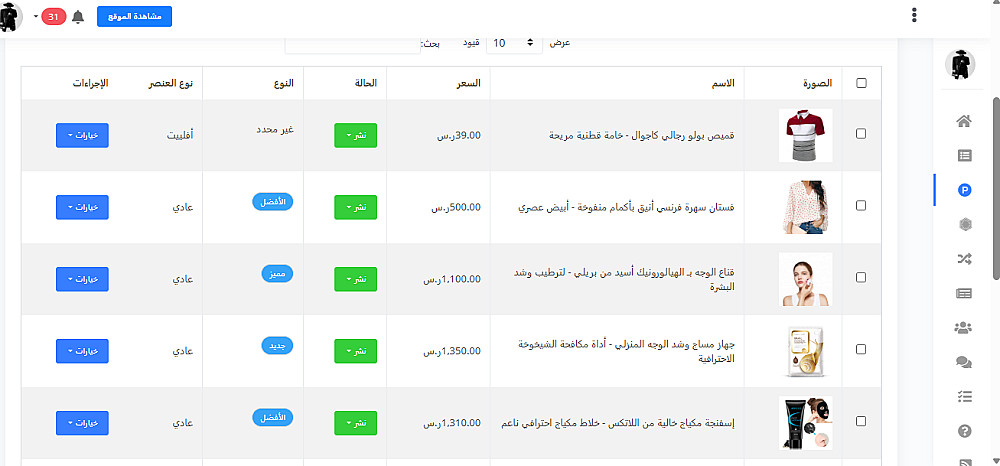Screen dimensions: 1000x466
Task: Click the red 31 notifications badge
Action: tap(54, 17)
